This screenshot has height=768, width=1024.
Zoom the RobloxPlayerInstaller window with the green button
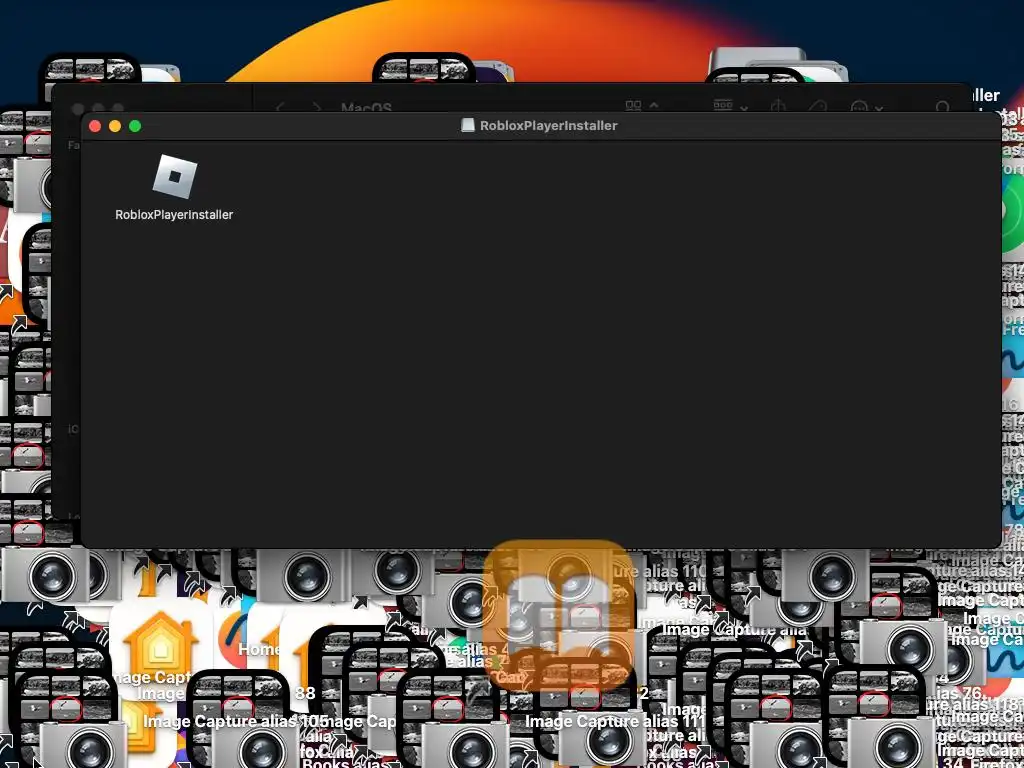(135, 126)
